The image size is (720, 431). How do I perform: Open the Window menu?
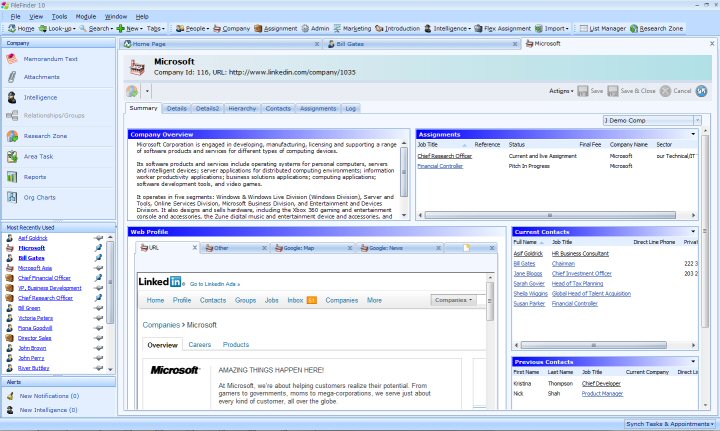pyautogui.click(x=116, y=17)
